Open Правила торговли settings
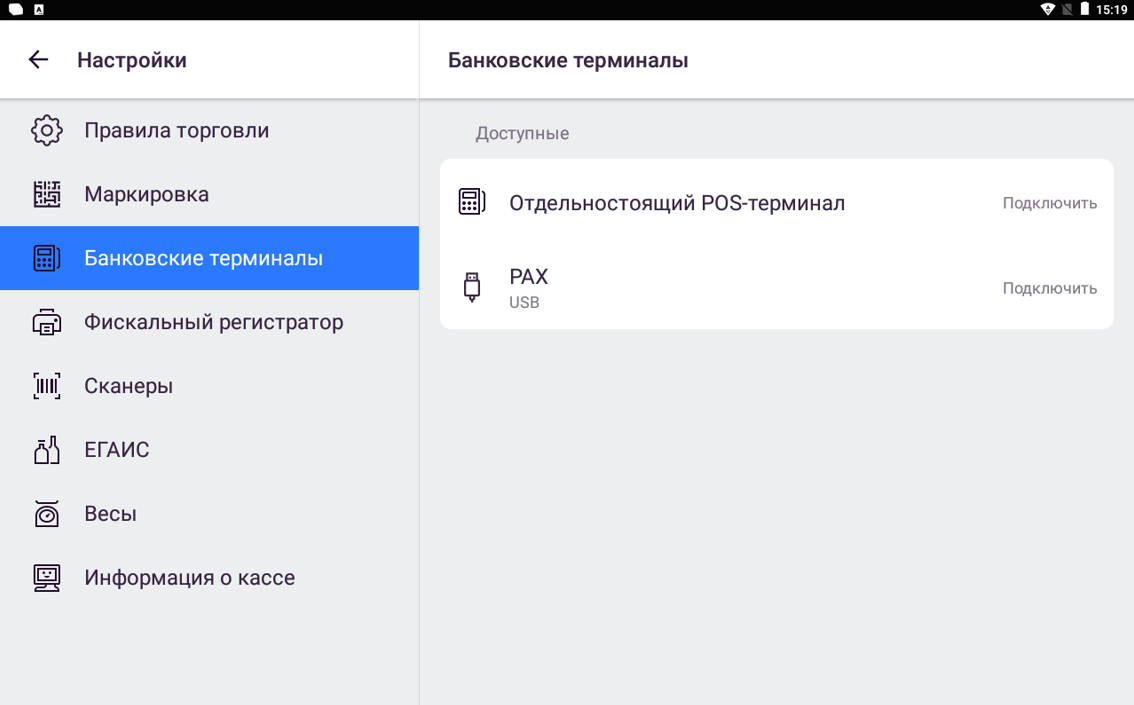The image size is (1134, 705). pos(176,130)
